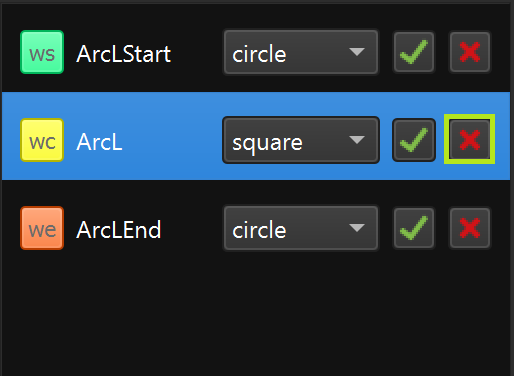Confirm ArcL with the green checkmark
514x376 pixels.
tap(414, 140)
